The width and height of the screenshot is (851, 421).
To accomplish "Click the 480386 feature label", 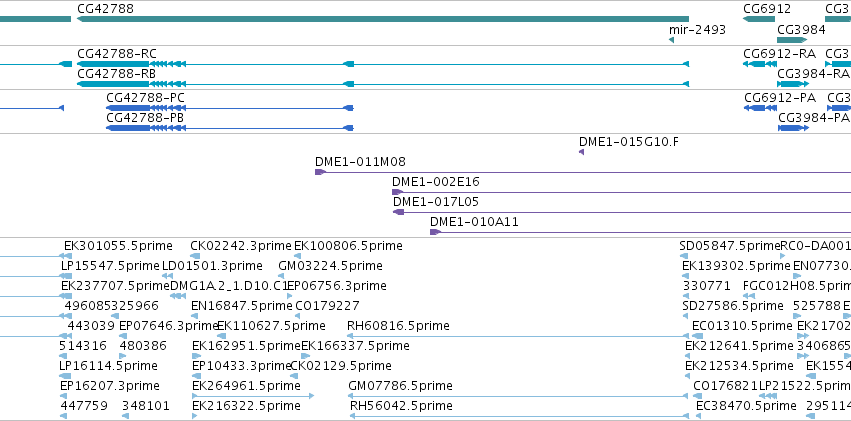I will click(x=143, y=346).
